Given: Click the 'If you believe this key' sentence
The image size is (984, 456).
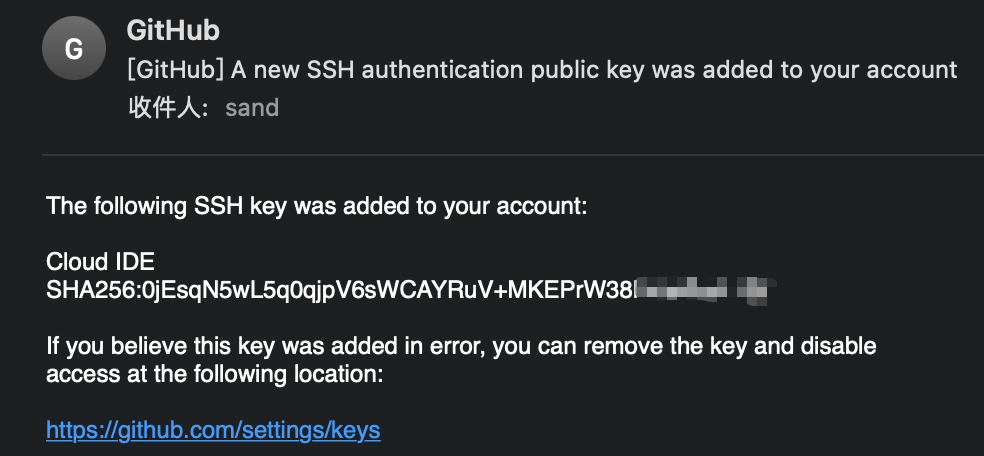Looking at the screenshot, I should (x=461, y=346).
